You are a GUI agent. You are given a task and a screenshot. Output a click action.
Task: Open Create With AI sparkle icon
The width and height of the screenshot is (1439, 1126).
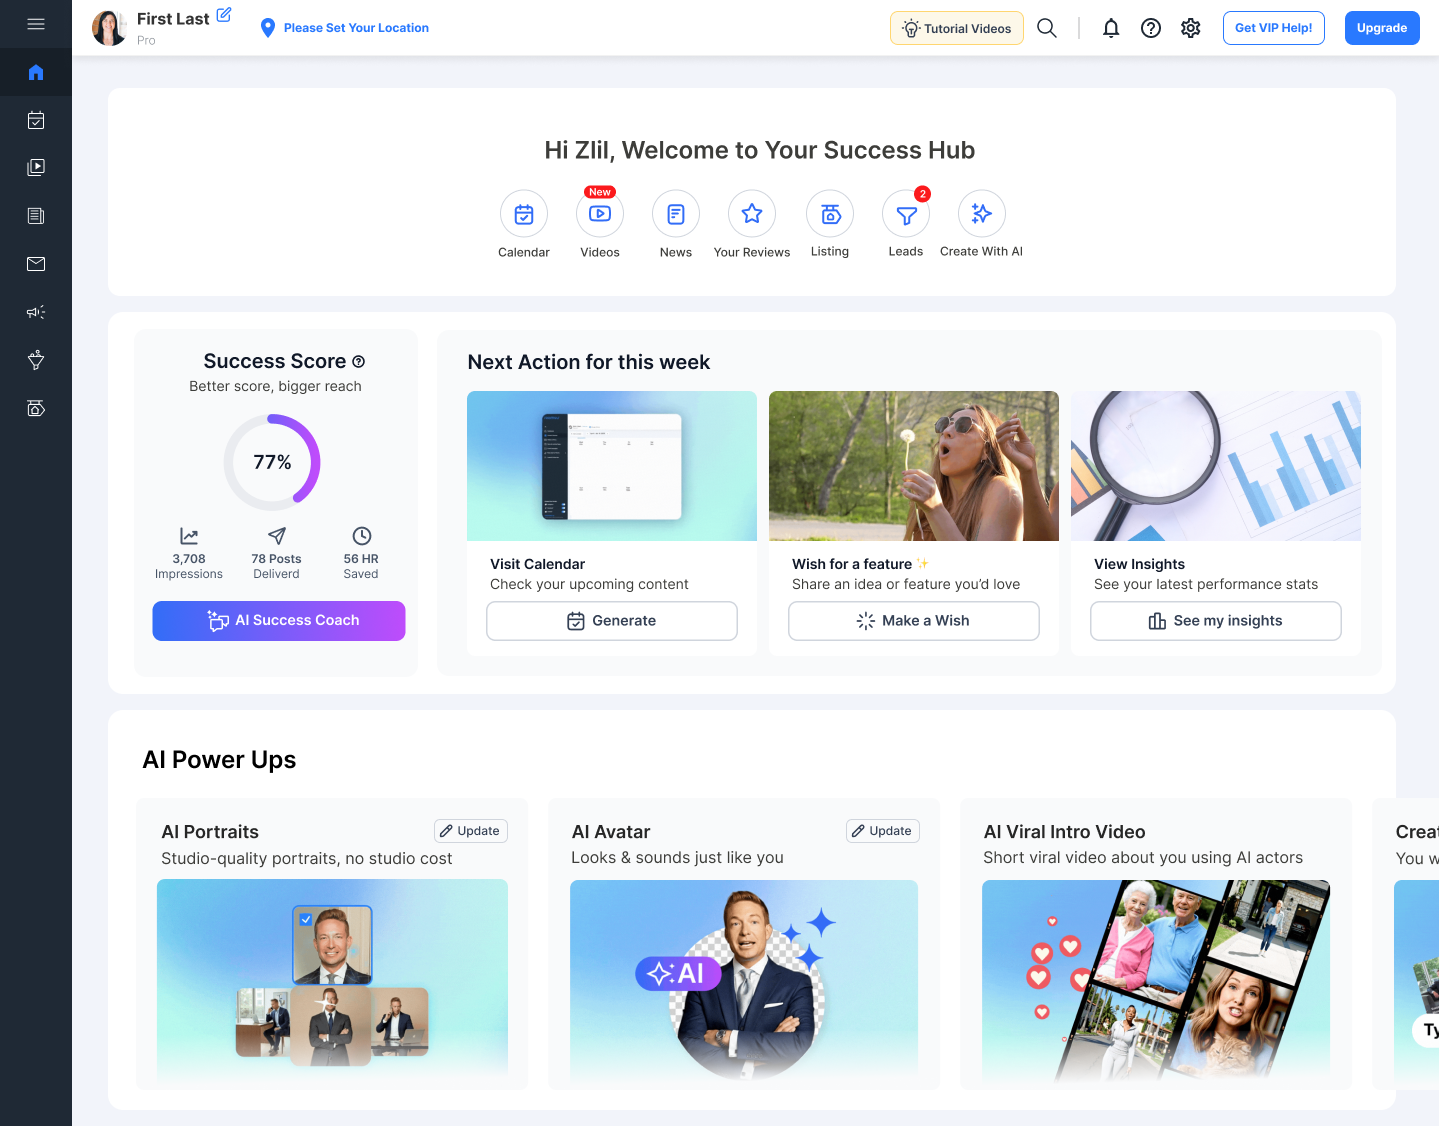tap(982, 214)
